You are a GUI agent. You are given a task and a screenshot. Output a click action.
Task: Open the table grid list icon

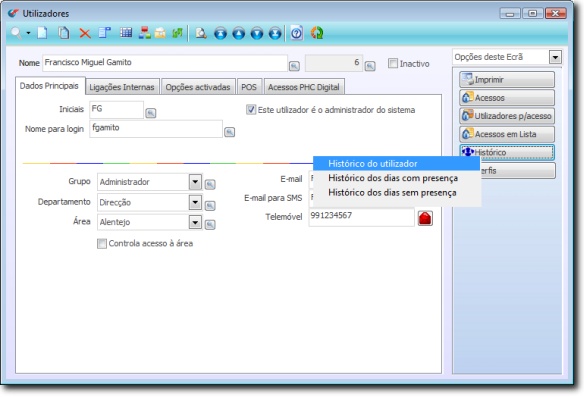point(126,33)
